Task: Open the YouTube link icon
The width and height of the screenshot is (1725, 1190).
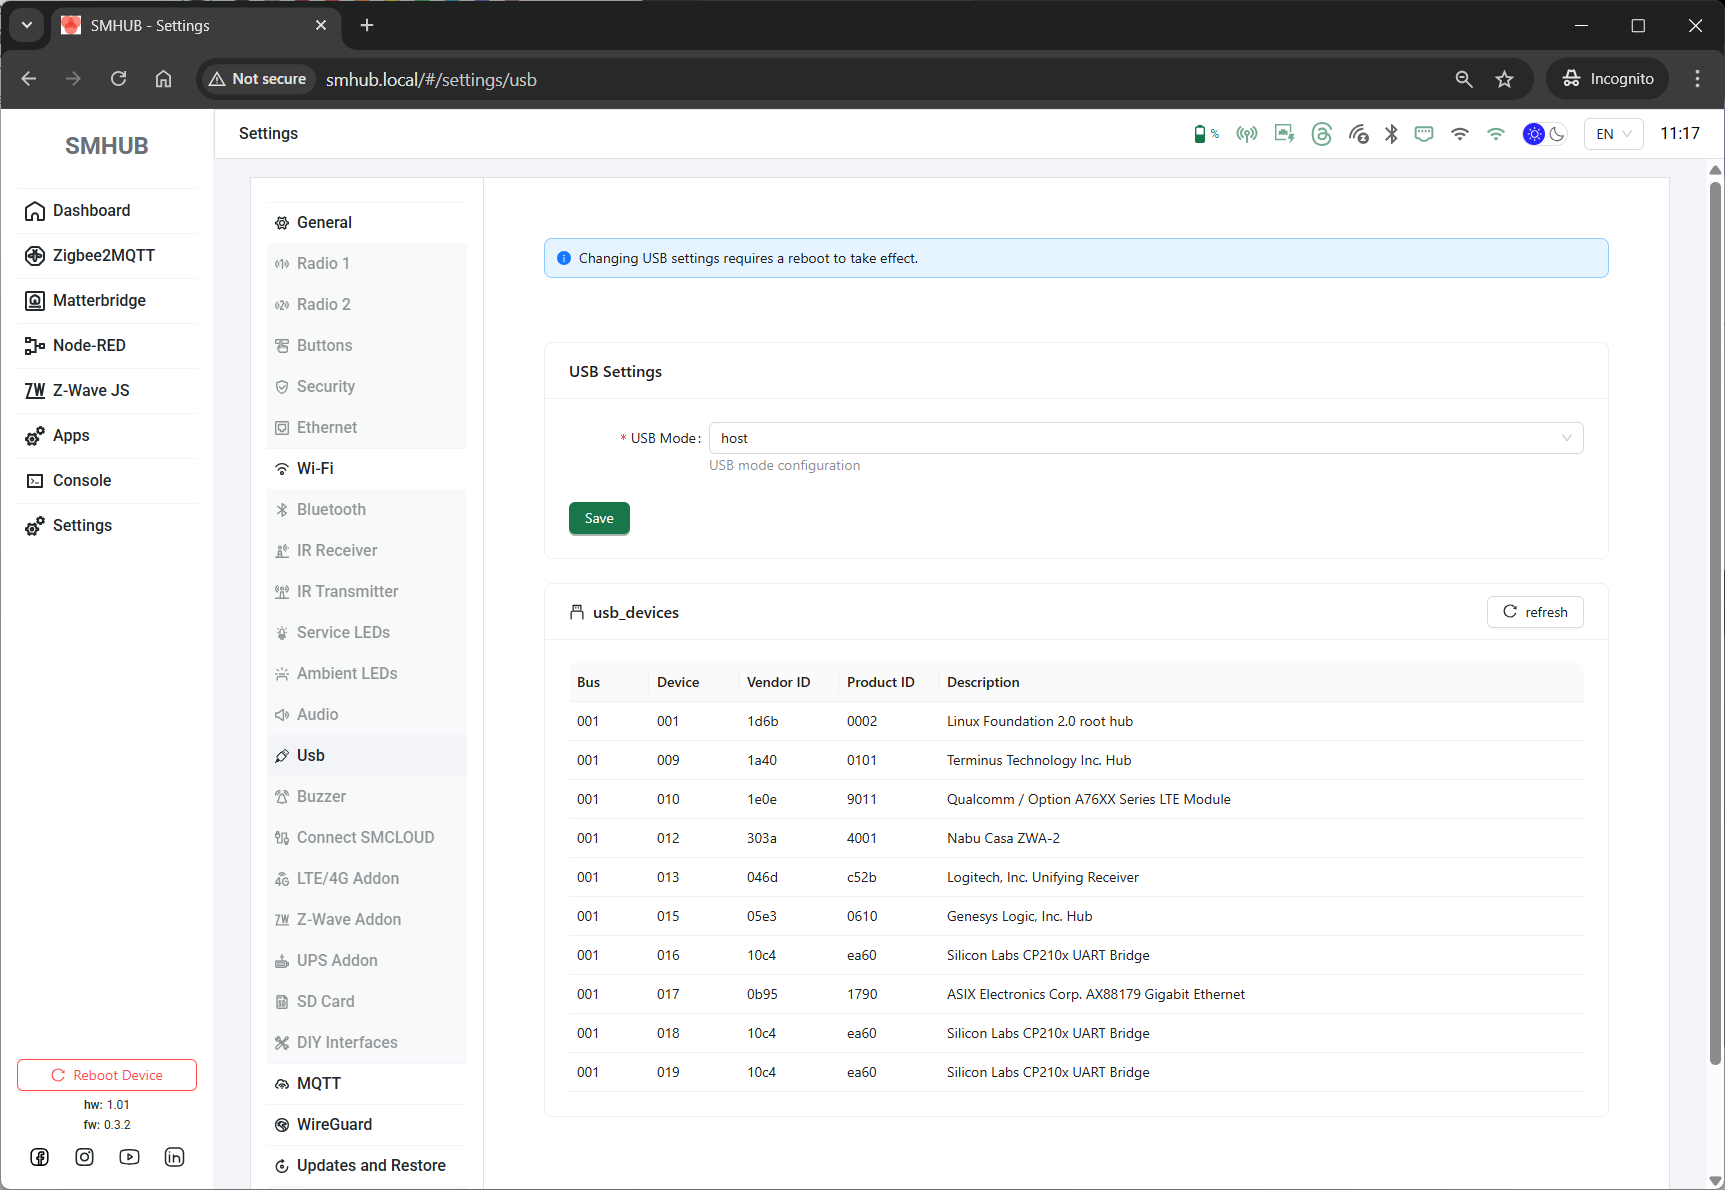Action: point(130,1157)
